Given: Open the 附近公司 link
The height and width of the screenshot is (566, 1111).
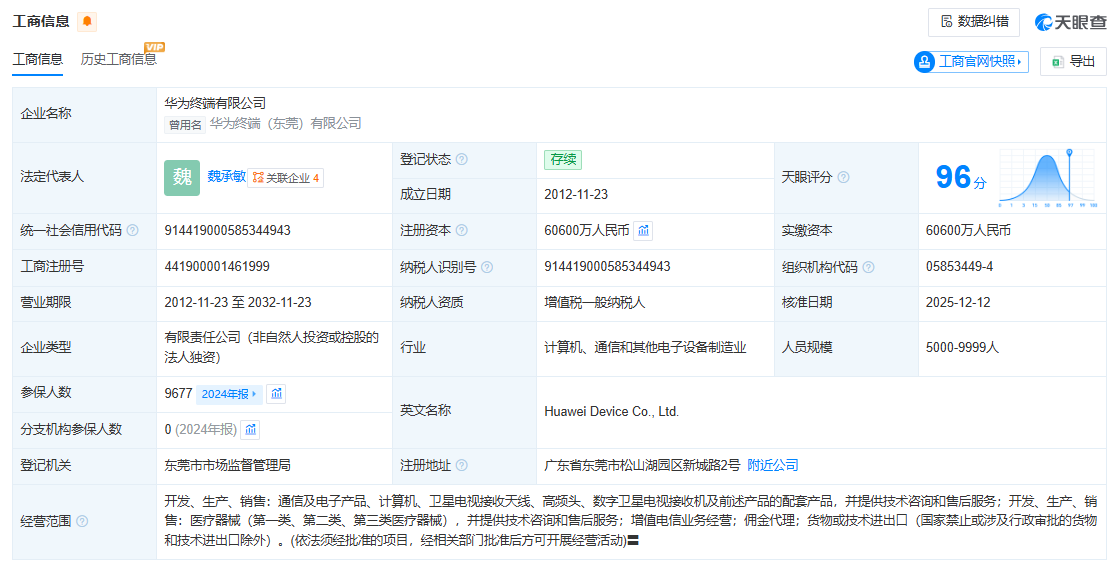Looking at the screenshot, I should [x=773, y=466].
